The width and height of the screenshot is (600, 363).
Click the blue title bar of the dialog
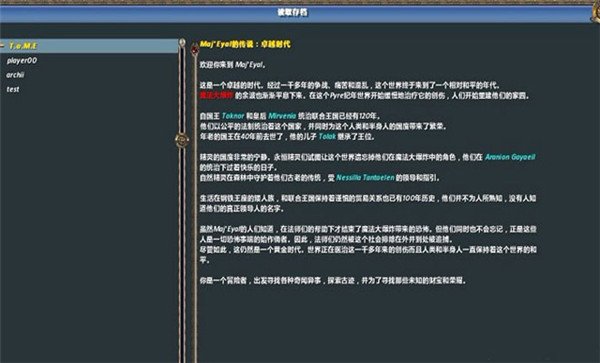pos(295,14)
